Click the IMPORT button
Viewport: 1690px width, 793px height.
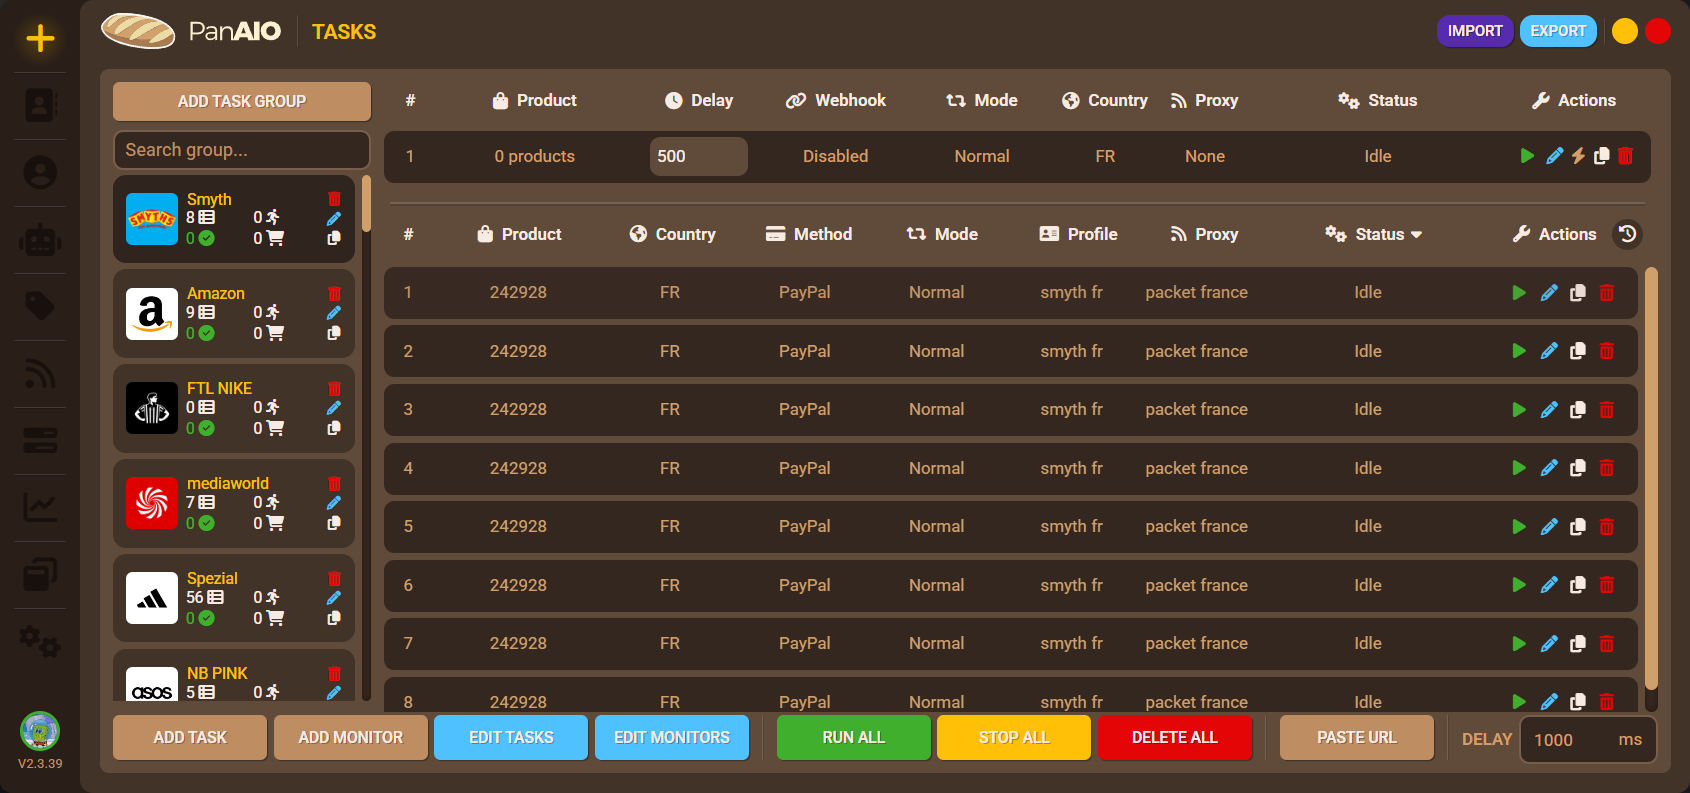1475,31
